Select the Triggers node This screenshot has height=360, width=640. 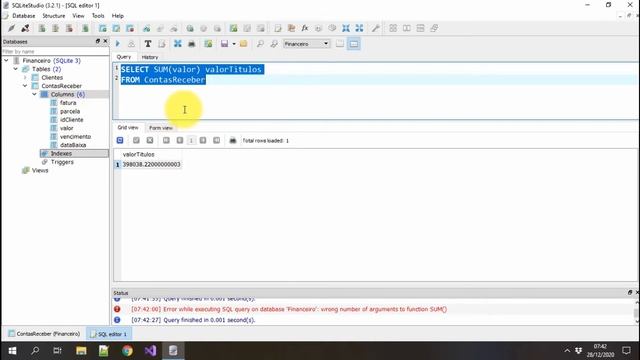click(62, 162)
